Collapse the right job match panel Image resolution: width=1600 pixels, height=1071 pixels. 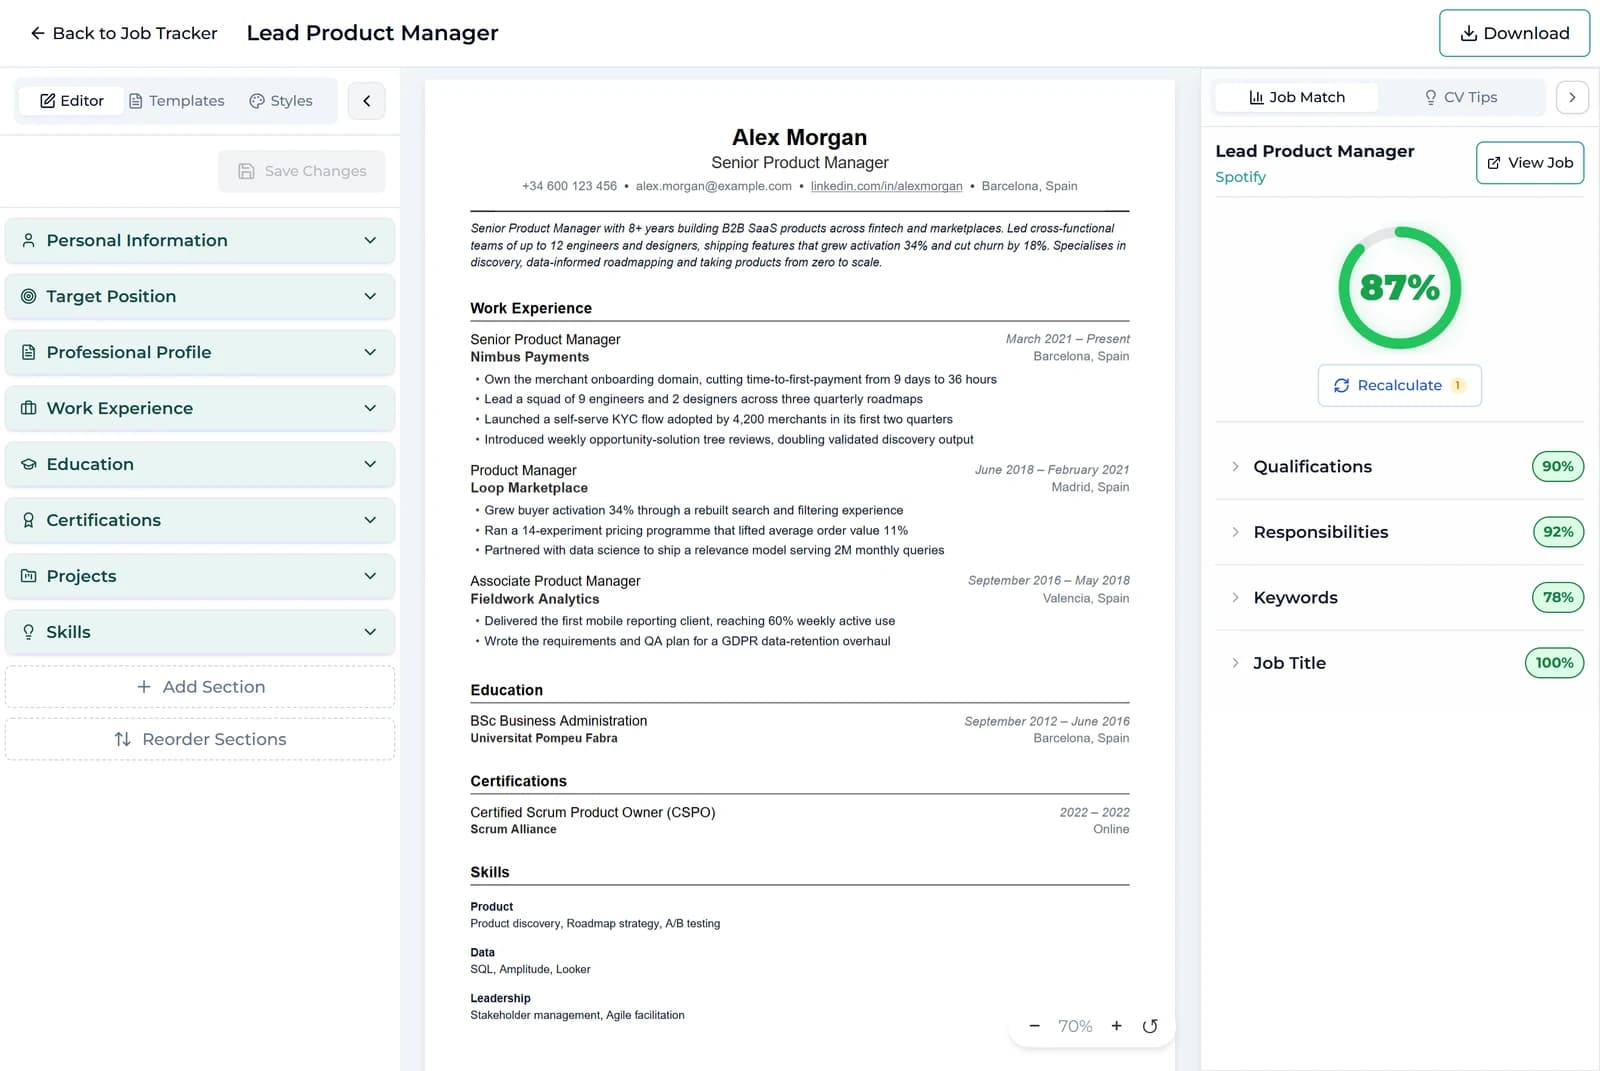click(1572, 97)
